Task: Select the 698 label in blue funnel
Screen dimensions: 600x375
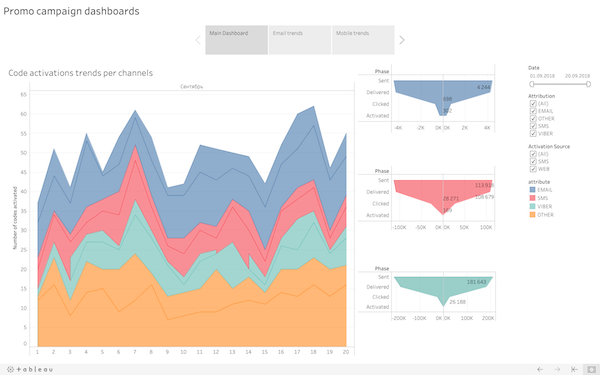Action: pyautogui.click(x=447, y=99)
